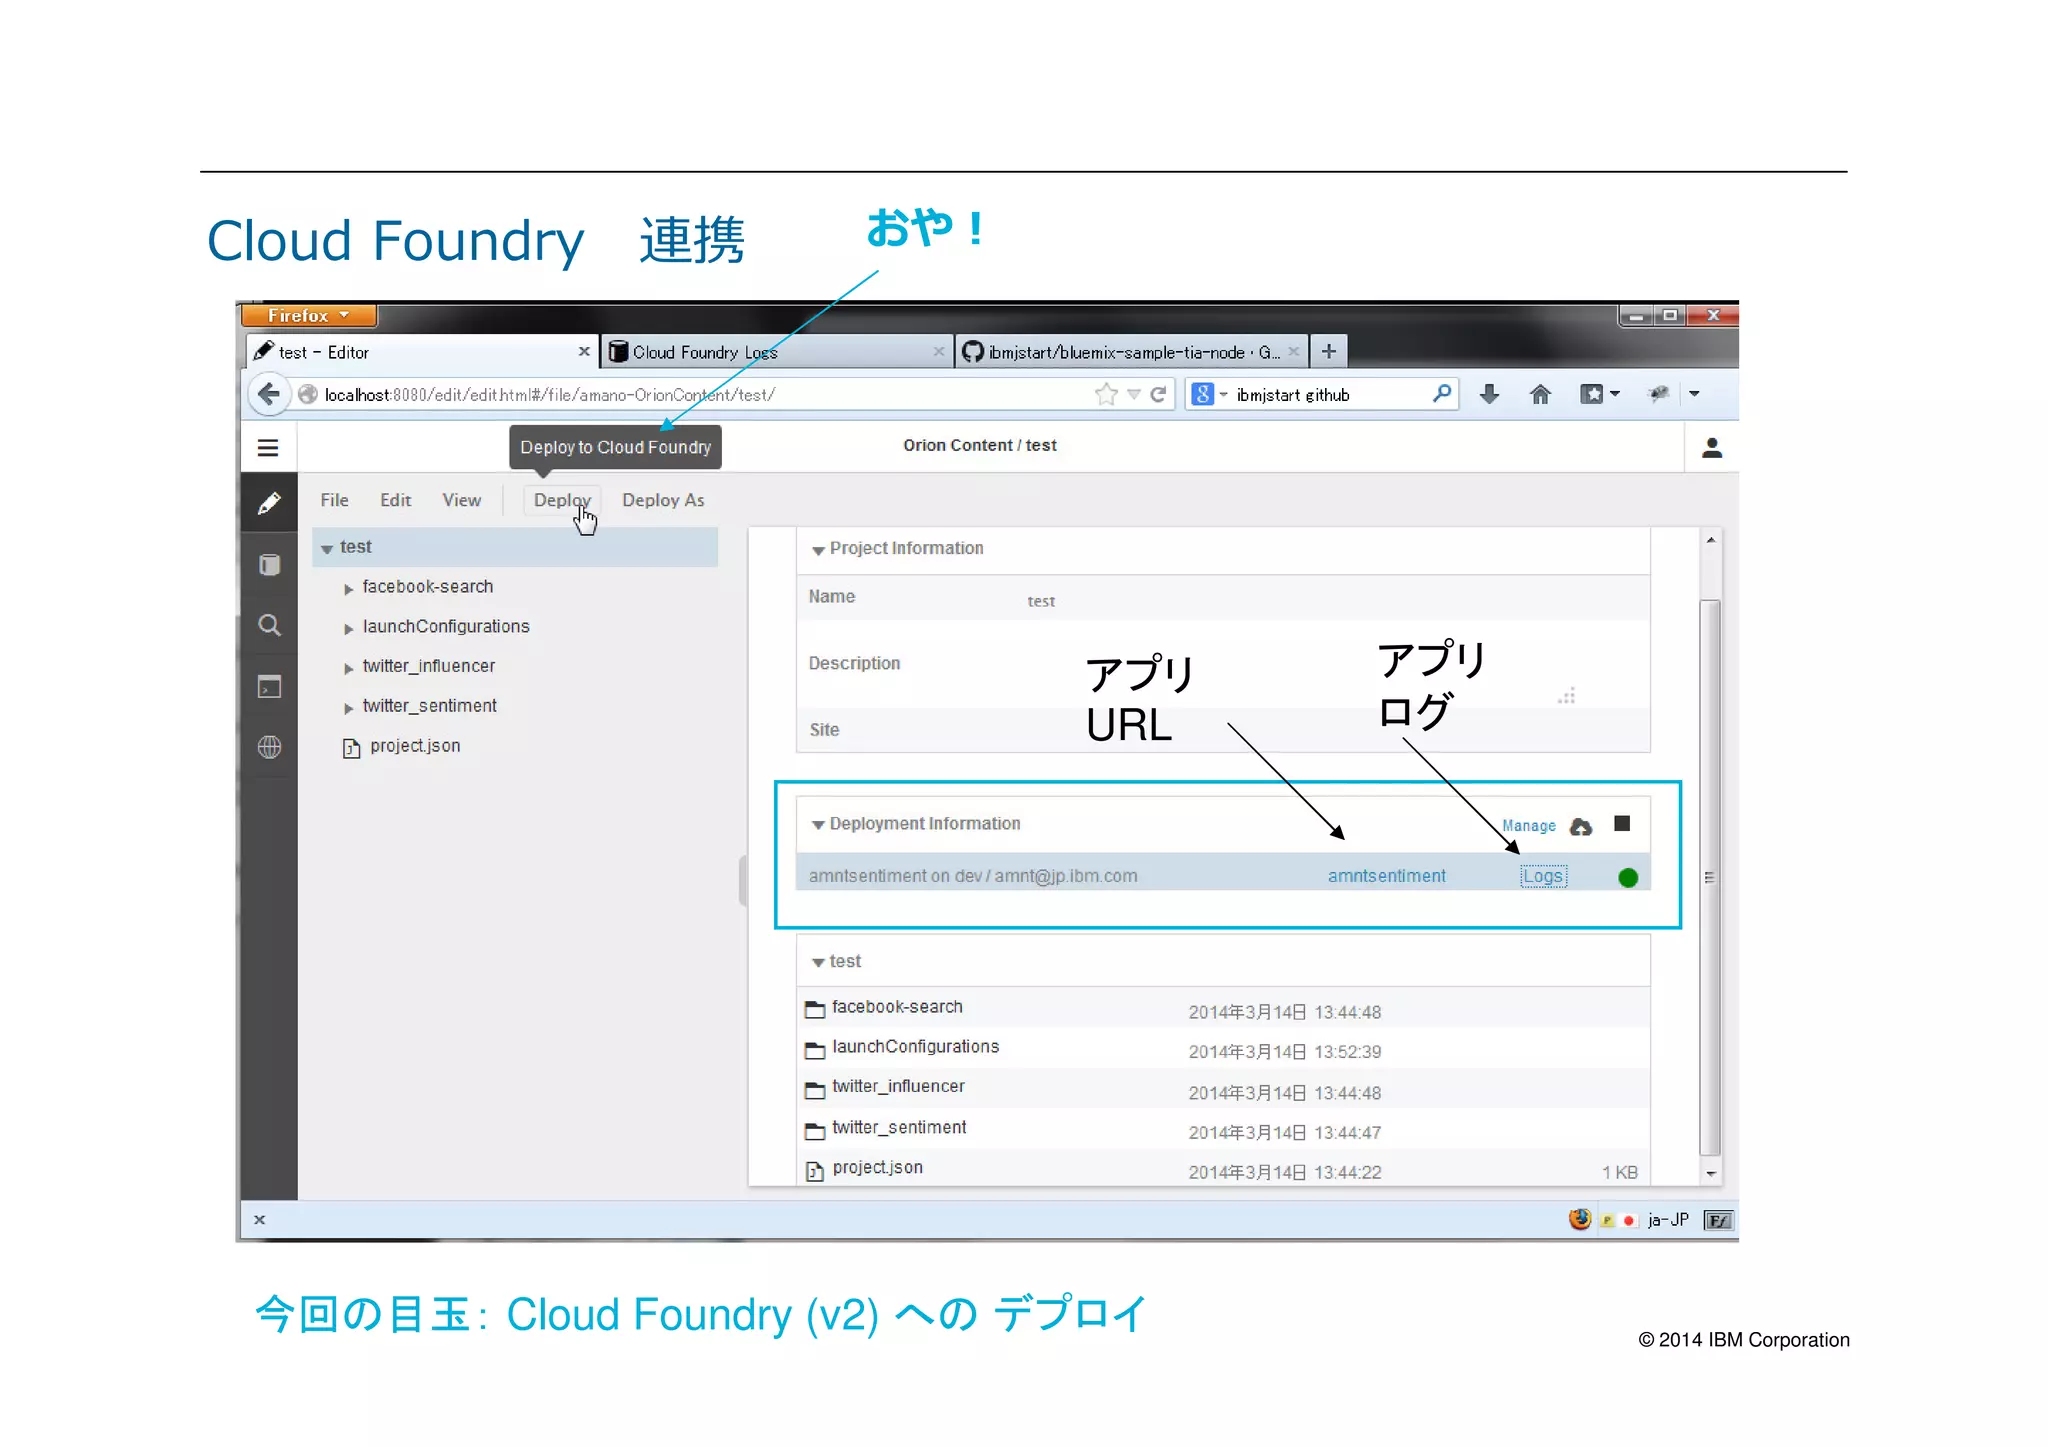
Task: Open the File menu
Action: click(334, 500)
